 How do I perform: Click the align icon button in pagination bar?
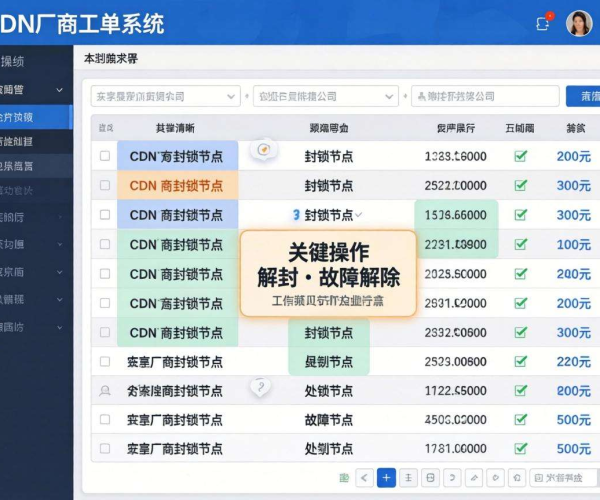point(408,477)
